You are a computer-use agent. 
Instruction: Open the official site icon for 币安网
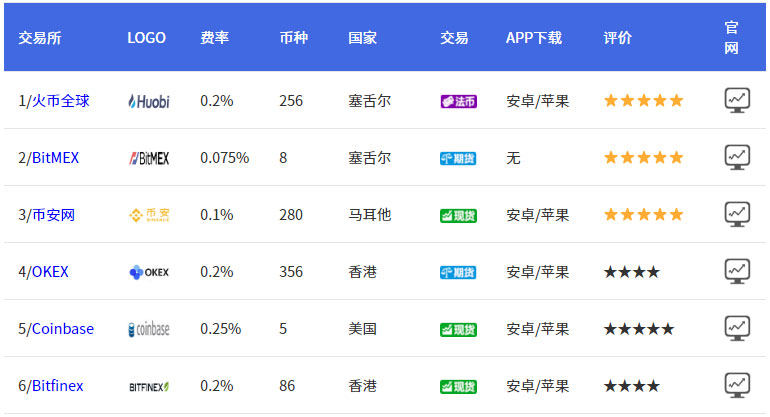(x=737, y=215)
